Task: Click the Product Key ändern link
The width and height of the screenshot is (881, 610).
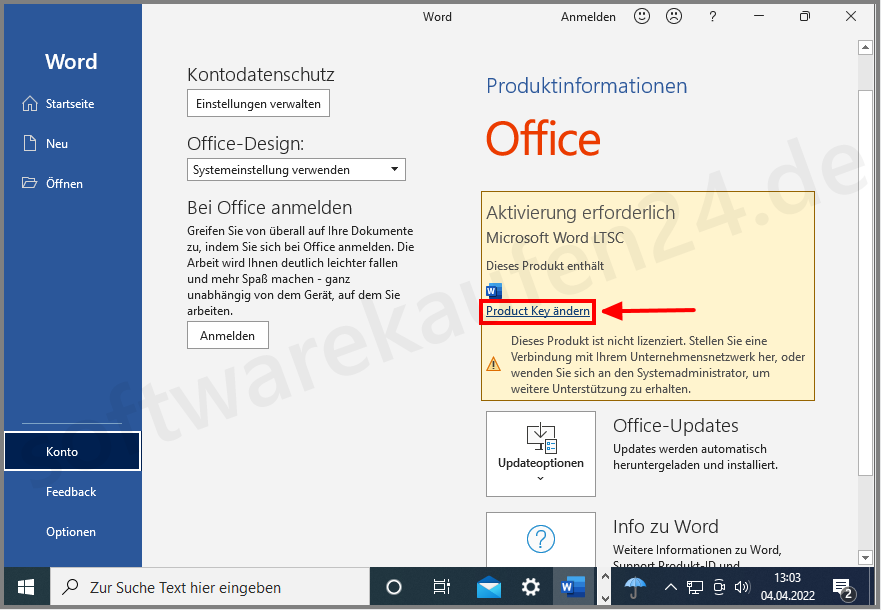Action: tap(536, 311)
